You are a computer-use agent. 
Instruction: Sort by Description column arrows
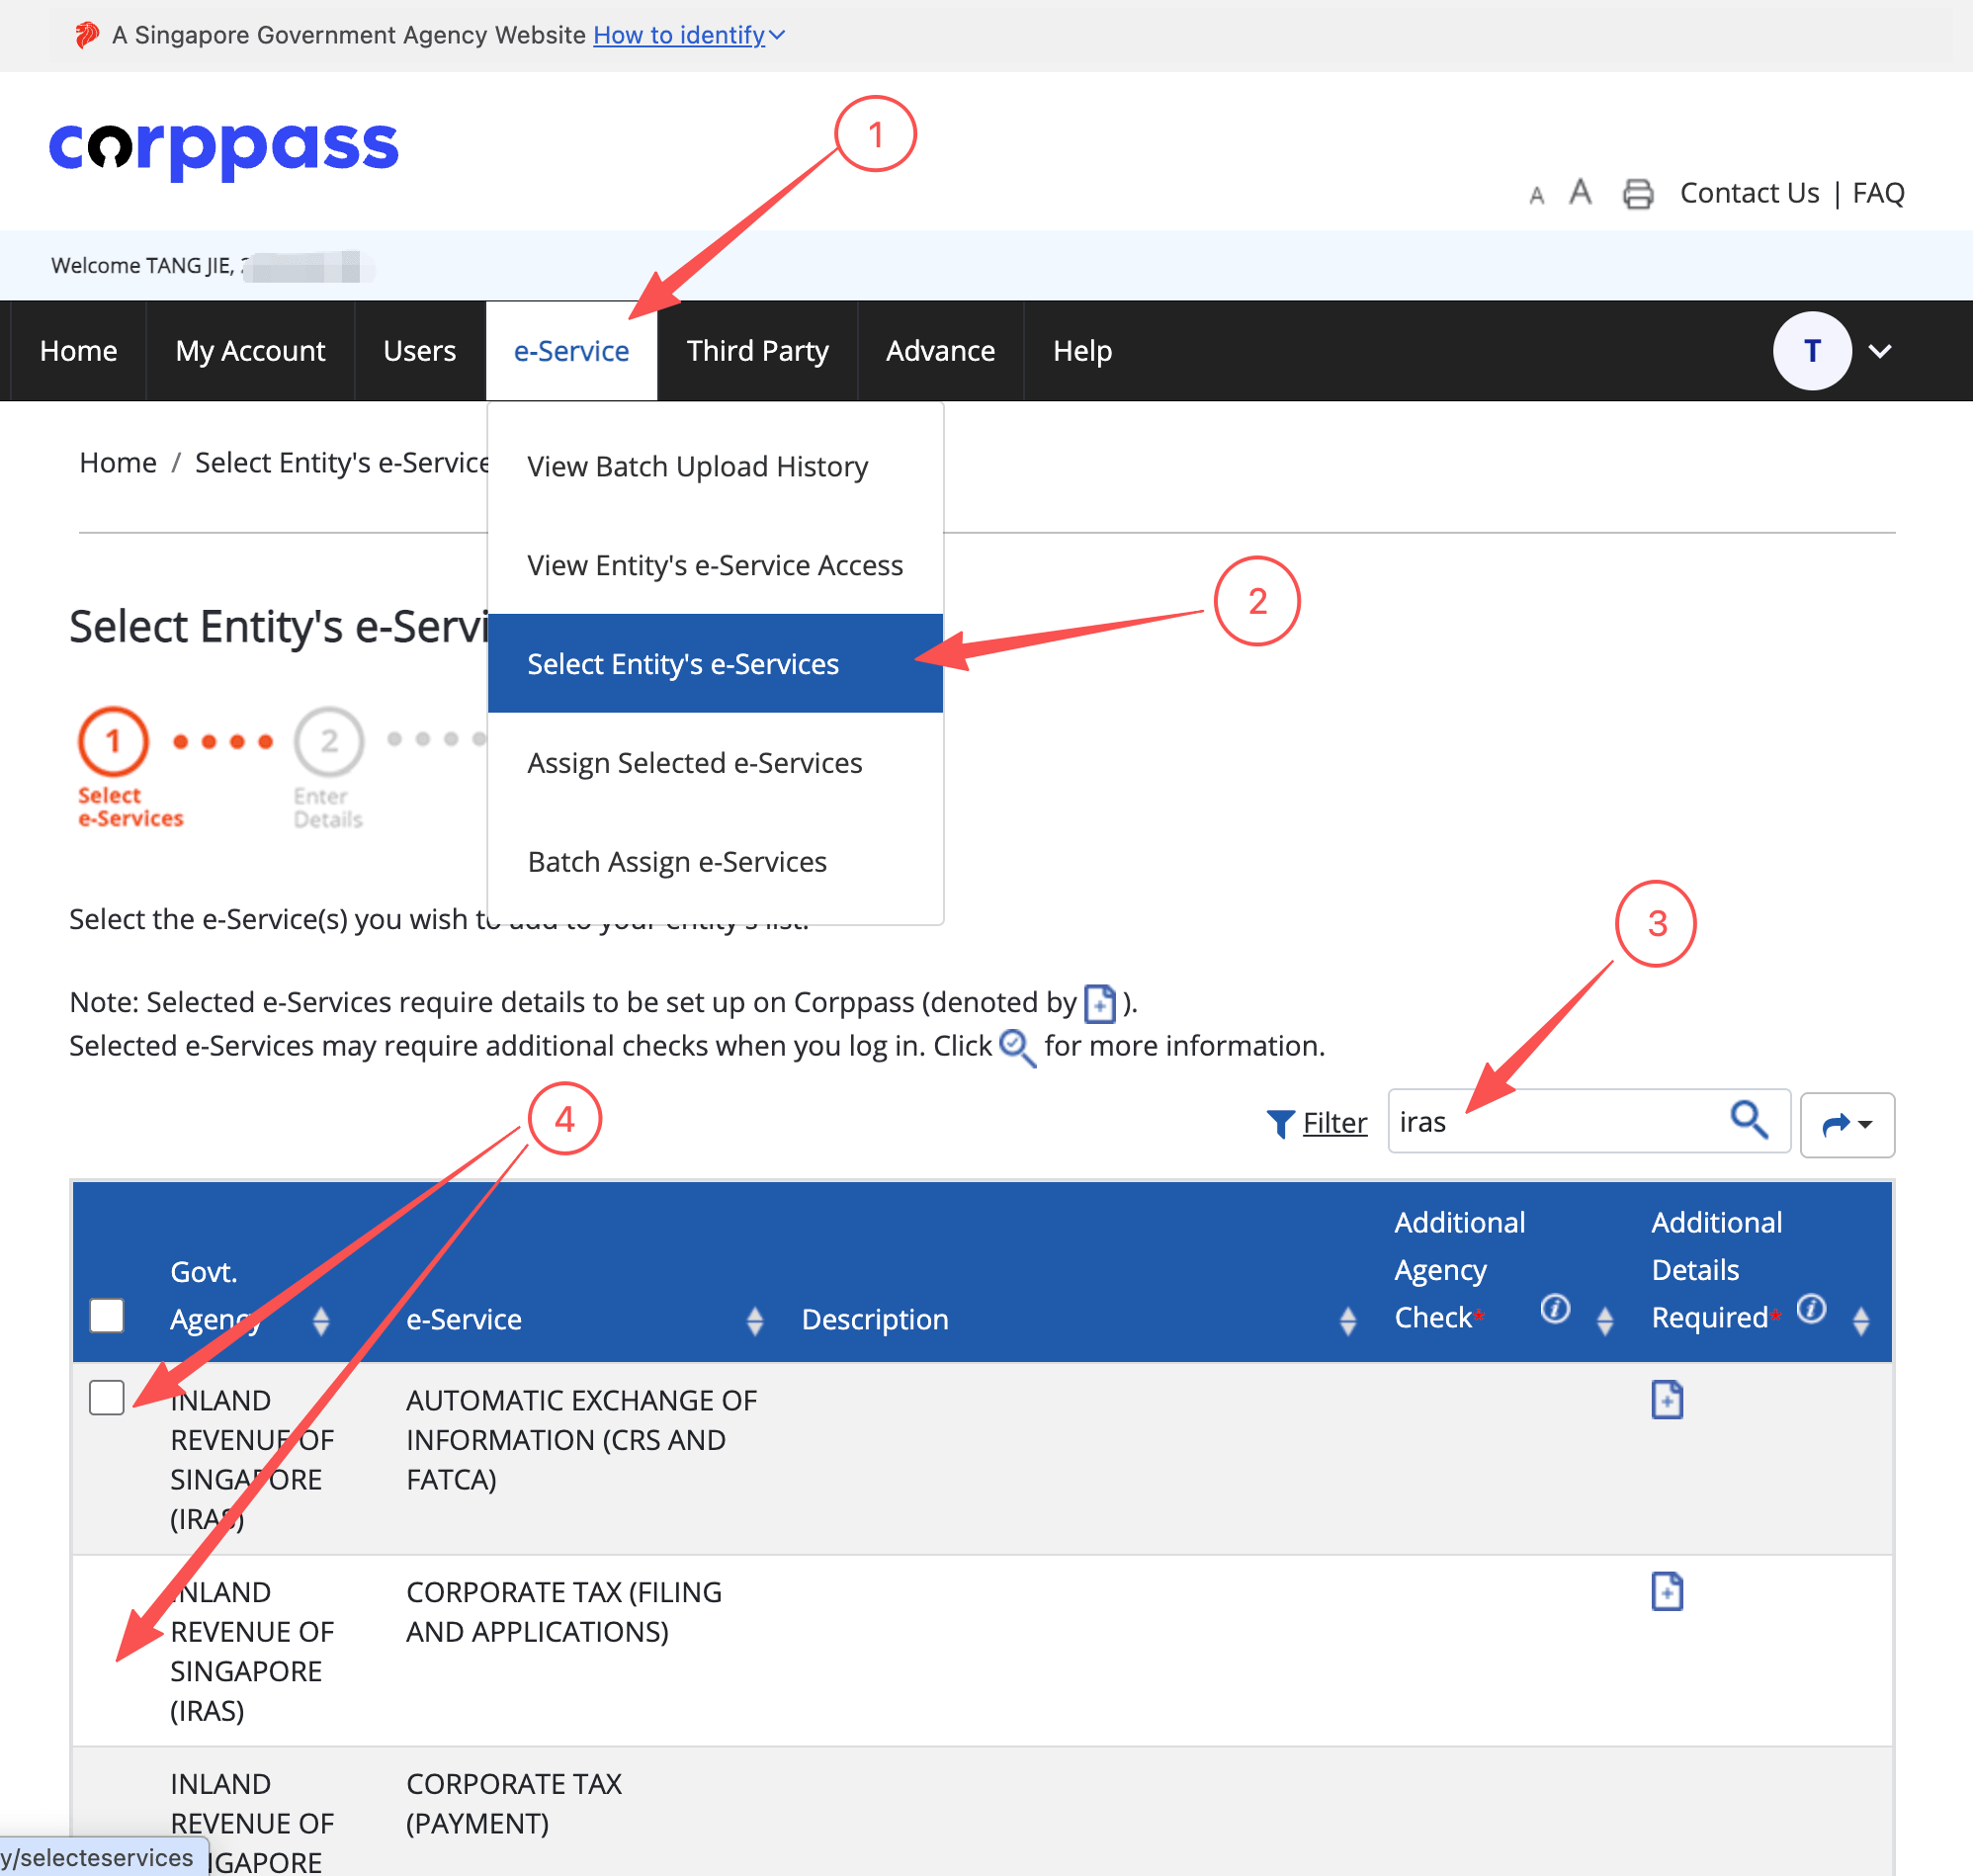(x=1348, y=1320)
